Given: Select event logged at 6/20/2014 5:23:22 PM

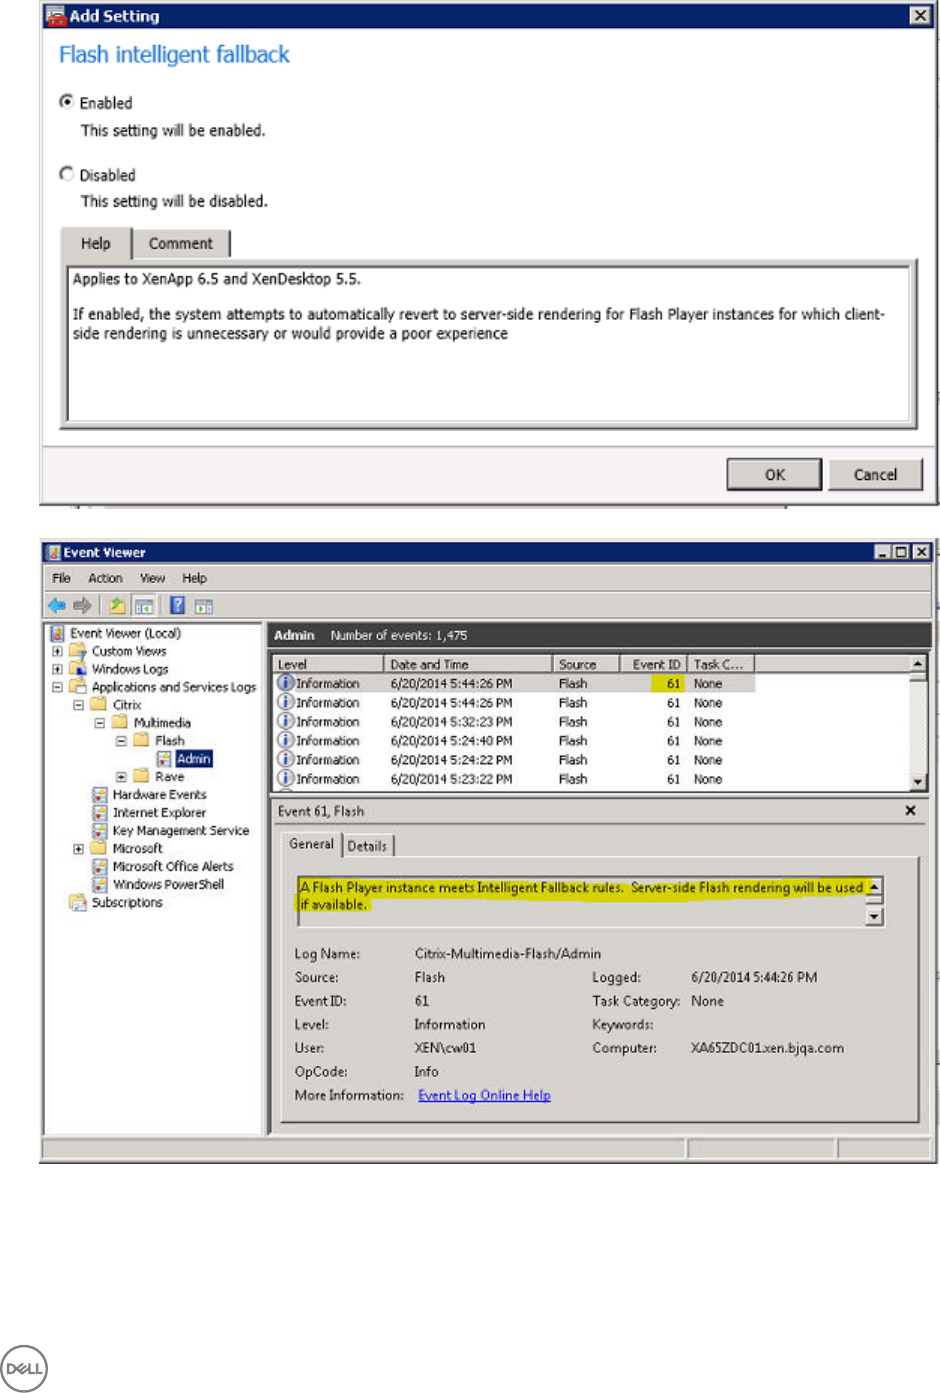Looking at the screenshot, I should click(515, 779).
